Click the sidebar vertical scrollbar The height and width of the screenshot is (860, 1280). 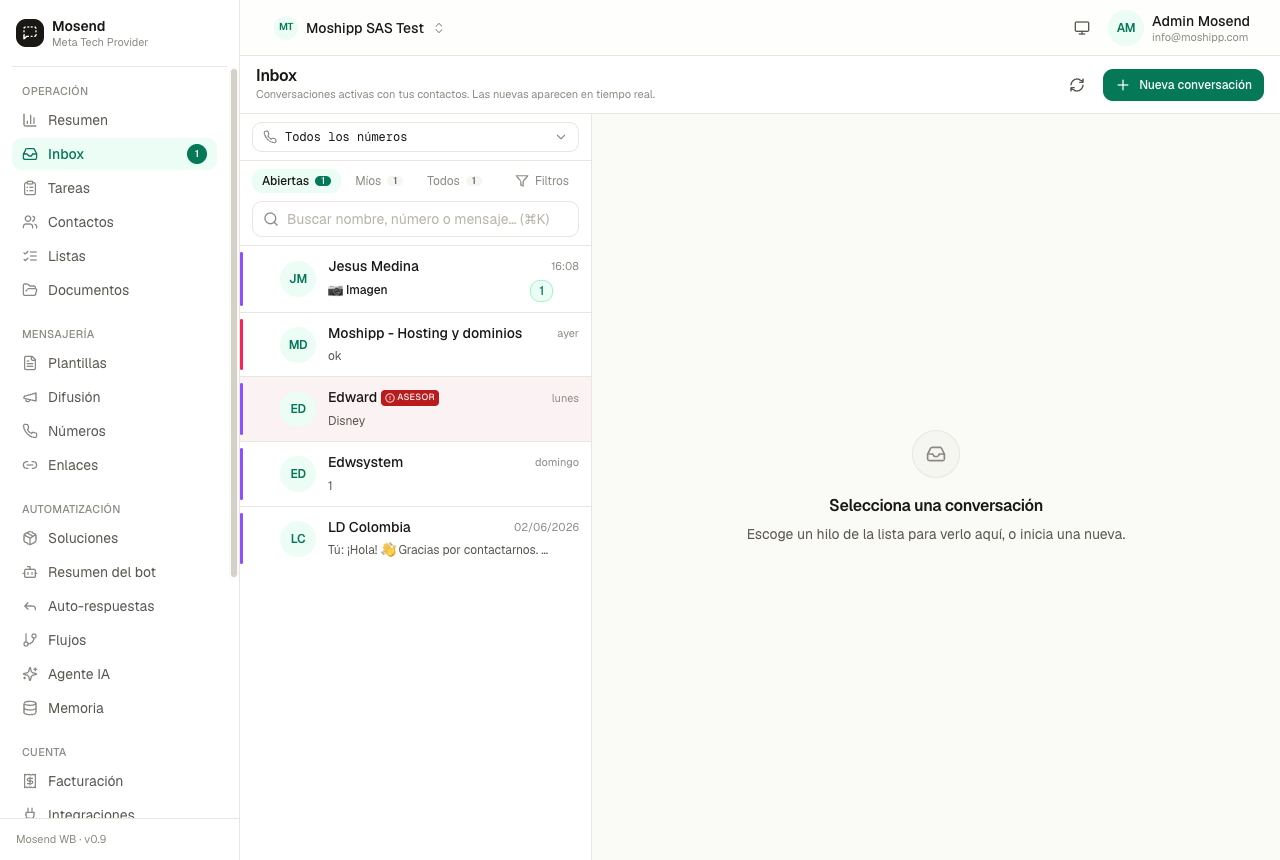pyautogui.click(x=234, y=323)
